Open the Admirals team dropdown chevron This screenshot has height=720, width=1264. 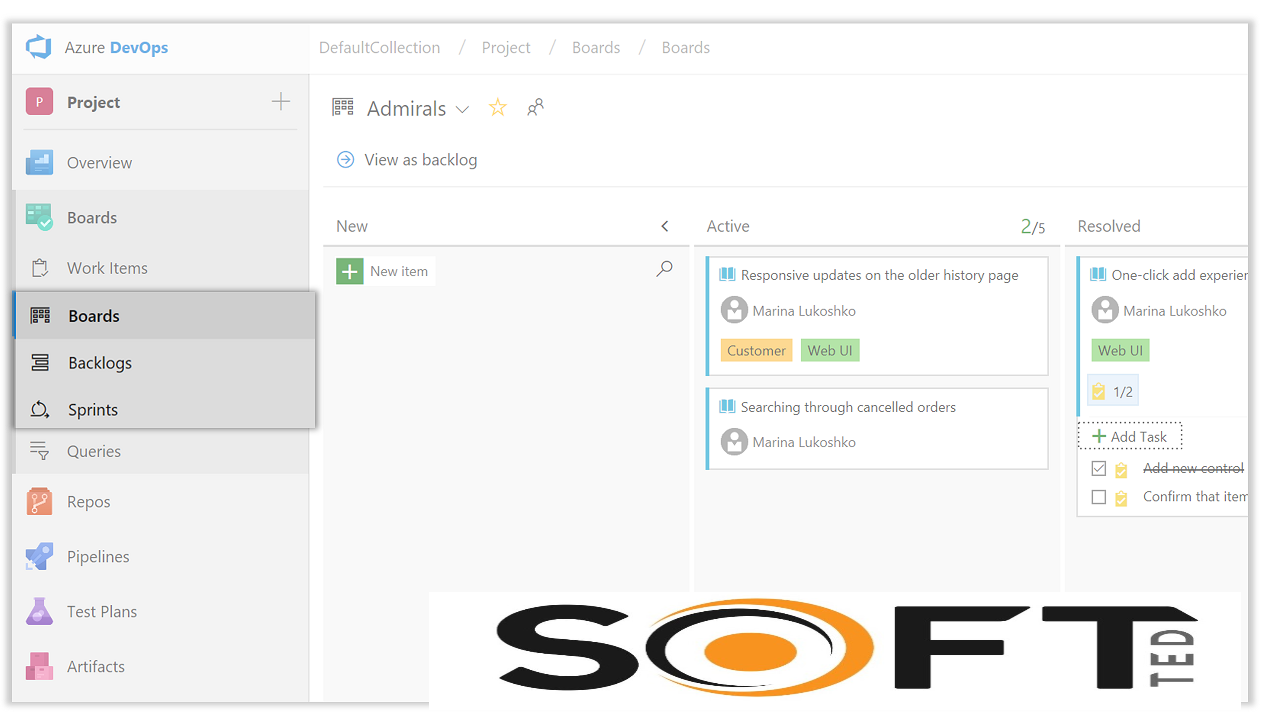(462, 109)
